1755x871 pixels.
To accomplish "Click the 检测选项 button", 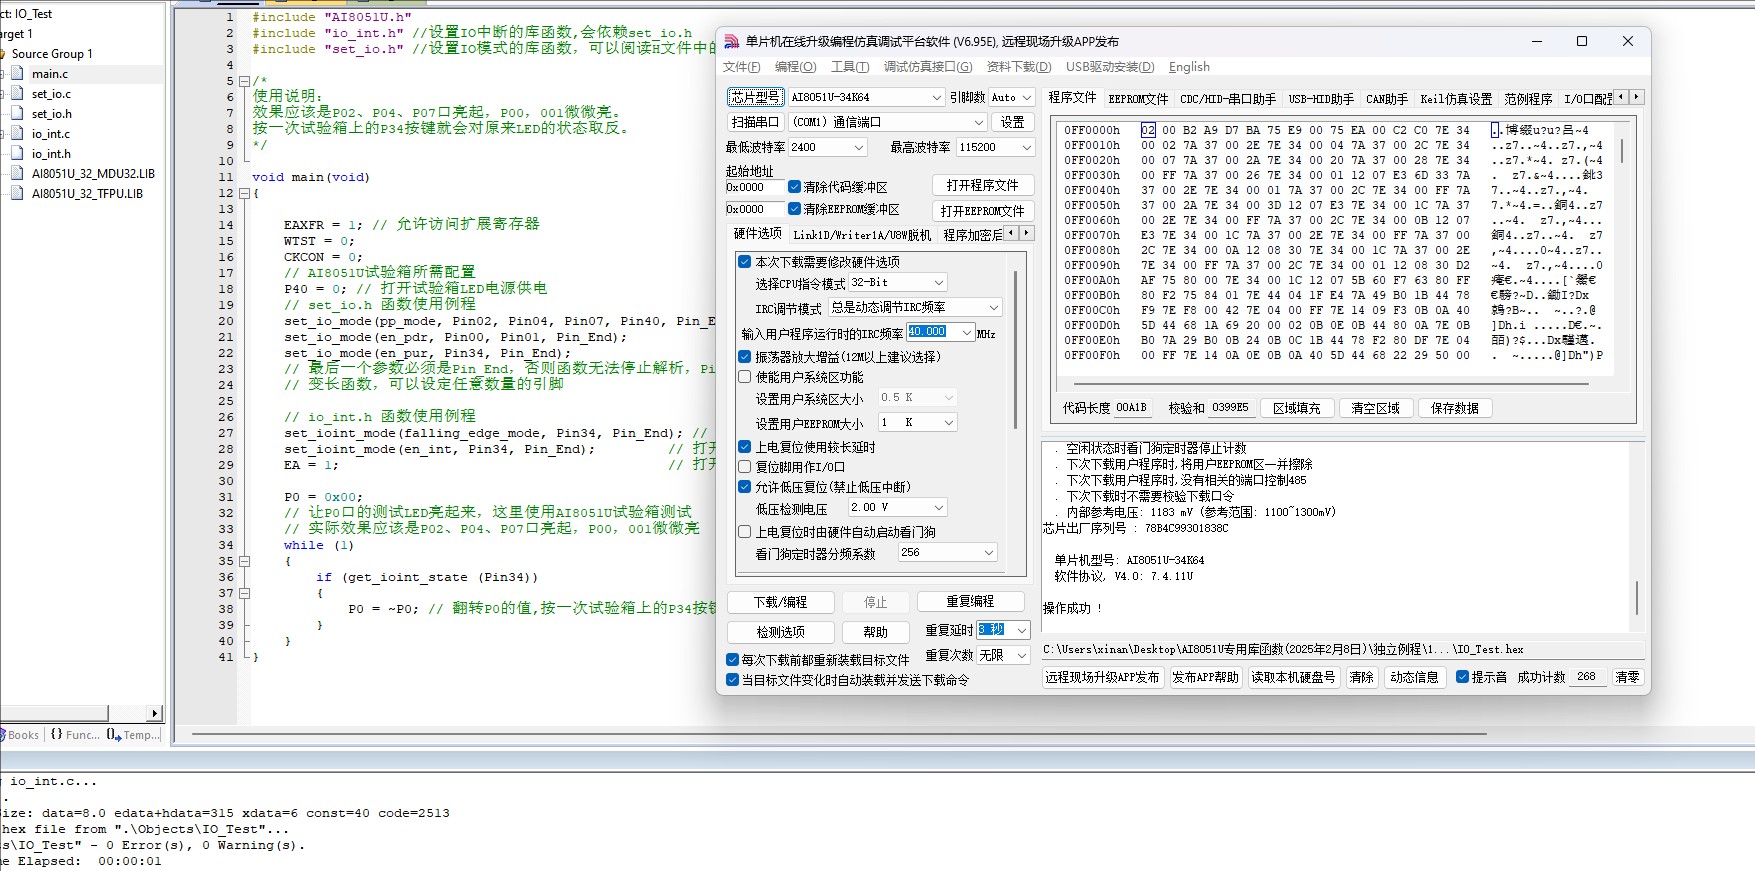I will point(780,632).
